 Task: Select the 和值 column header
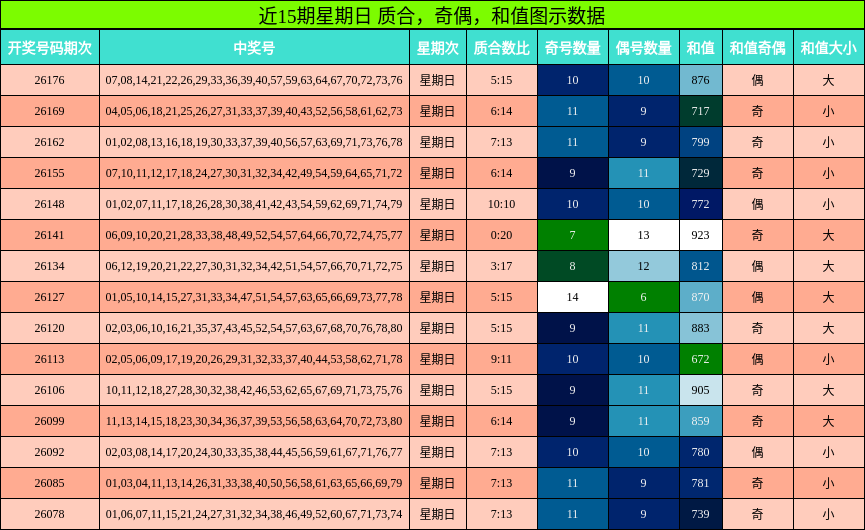[701, 48]
